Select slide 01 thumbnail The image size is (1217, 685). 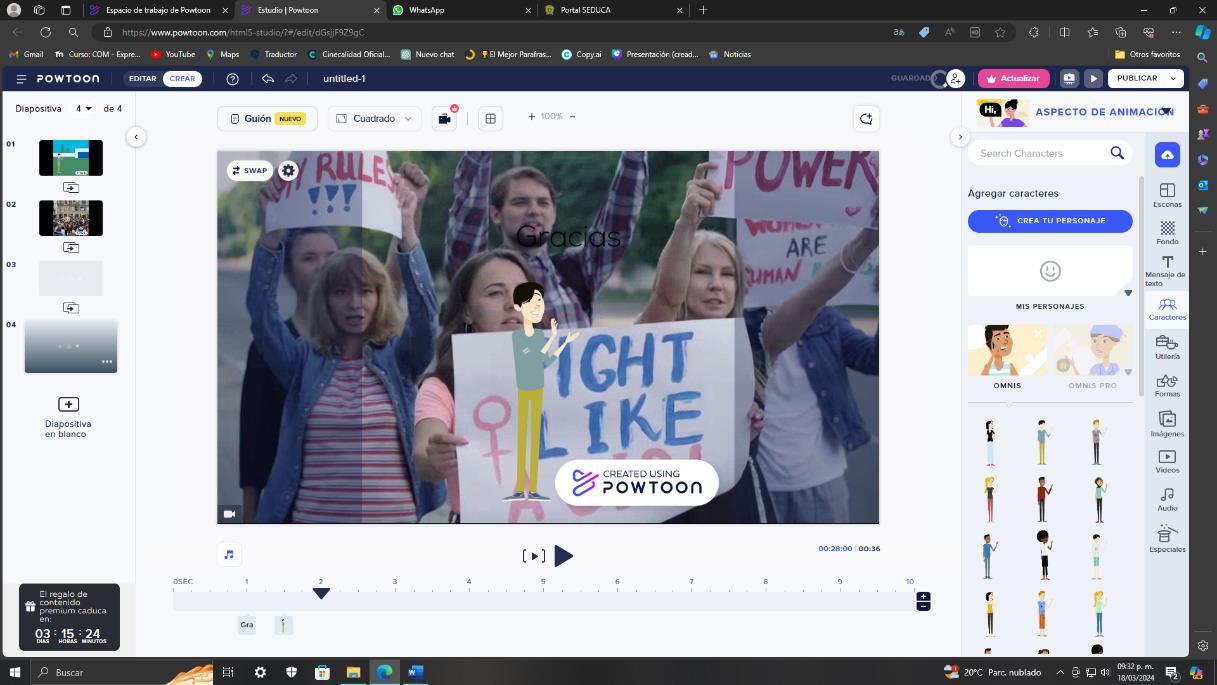(71, 158)
